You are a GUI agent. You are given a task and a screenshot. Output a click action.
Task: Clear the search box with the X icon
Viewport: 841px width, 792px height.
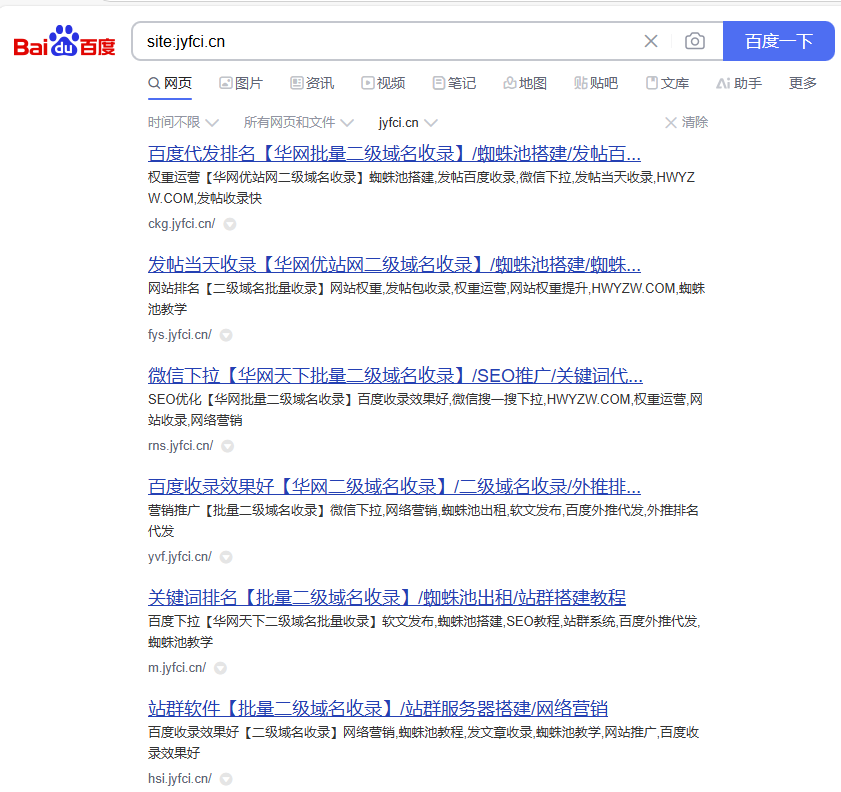click(651, 41)
